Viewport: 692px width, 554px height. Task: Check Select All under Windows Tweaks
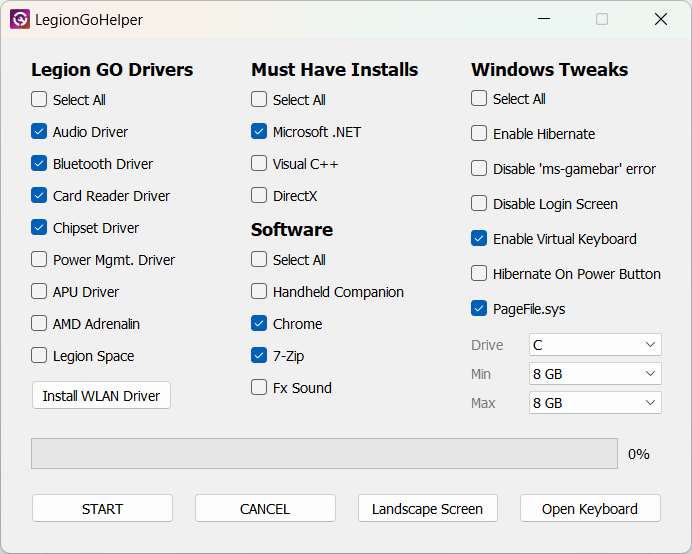pos(479,98)
